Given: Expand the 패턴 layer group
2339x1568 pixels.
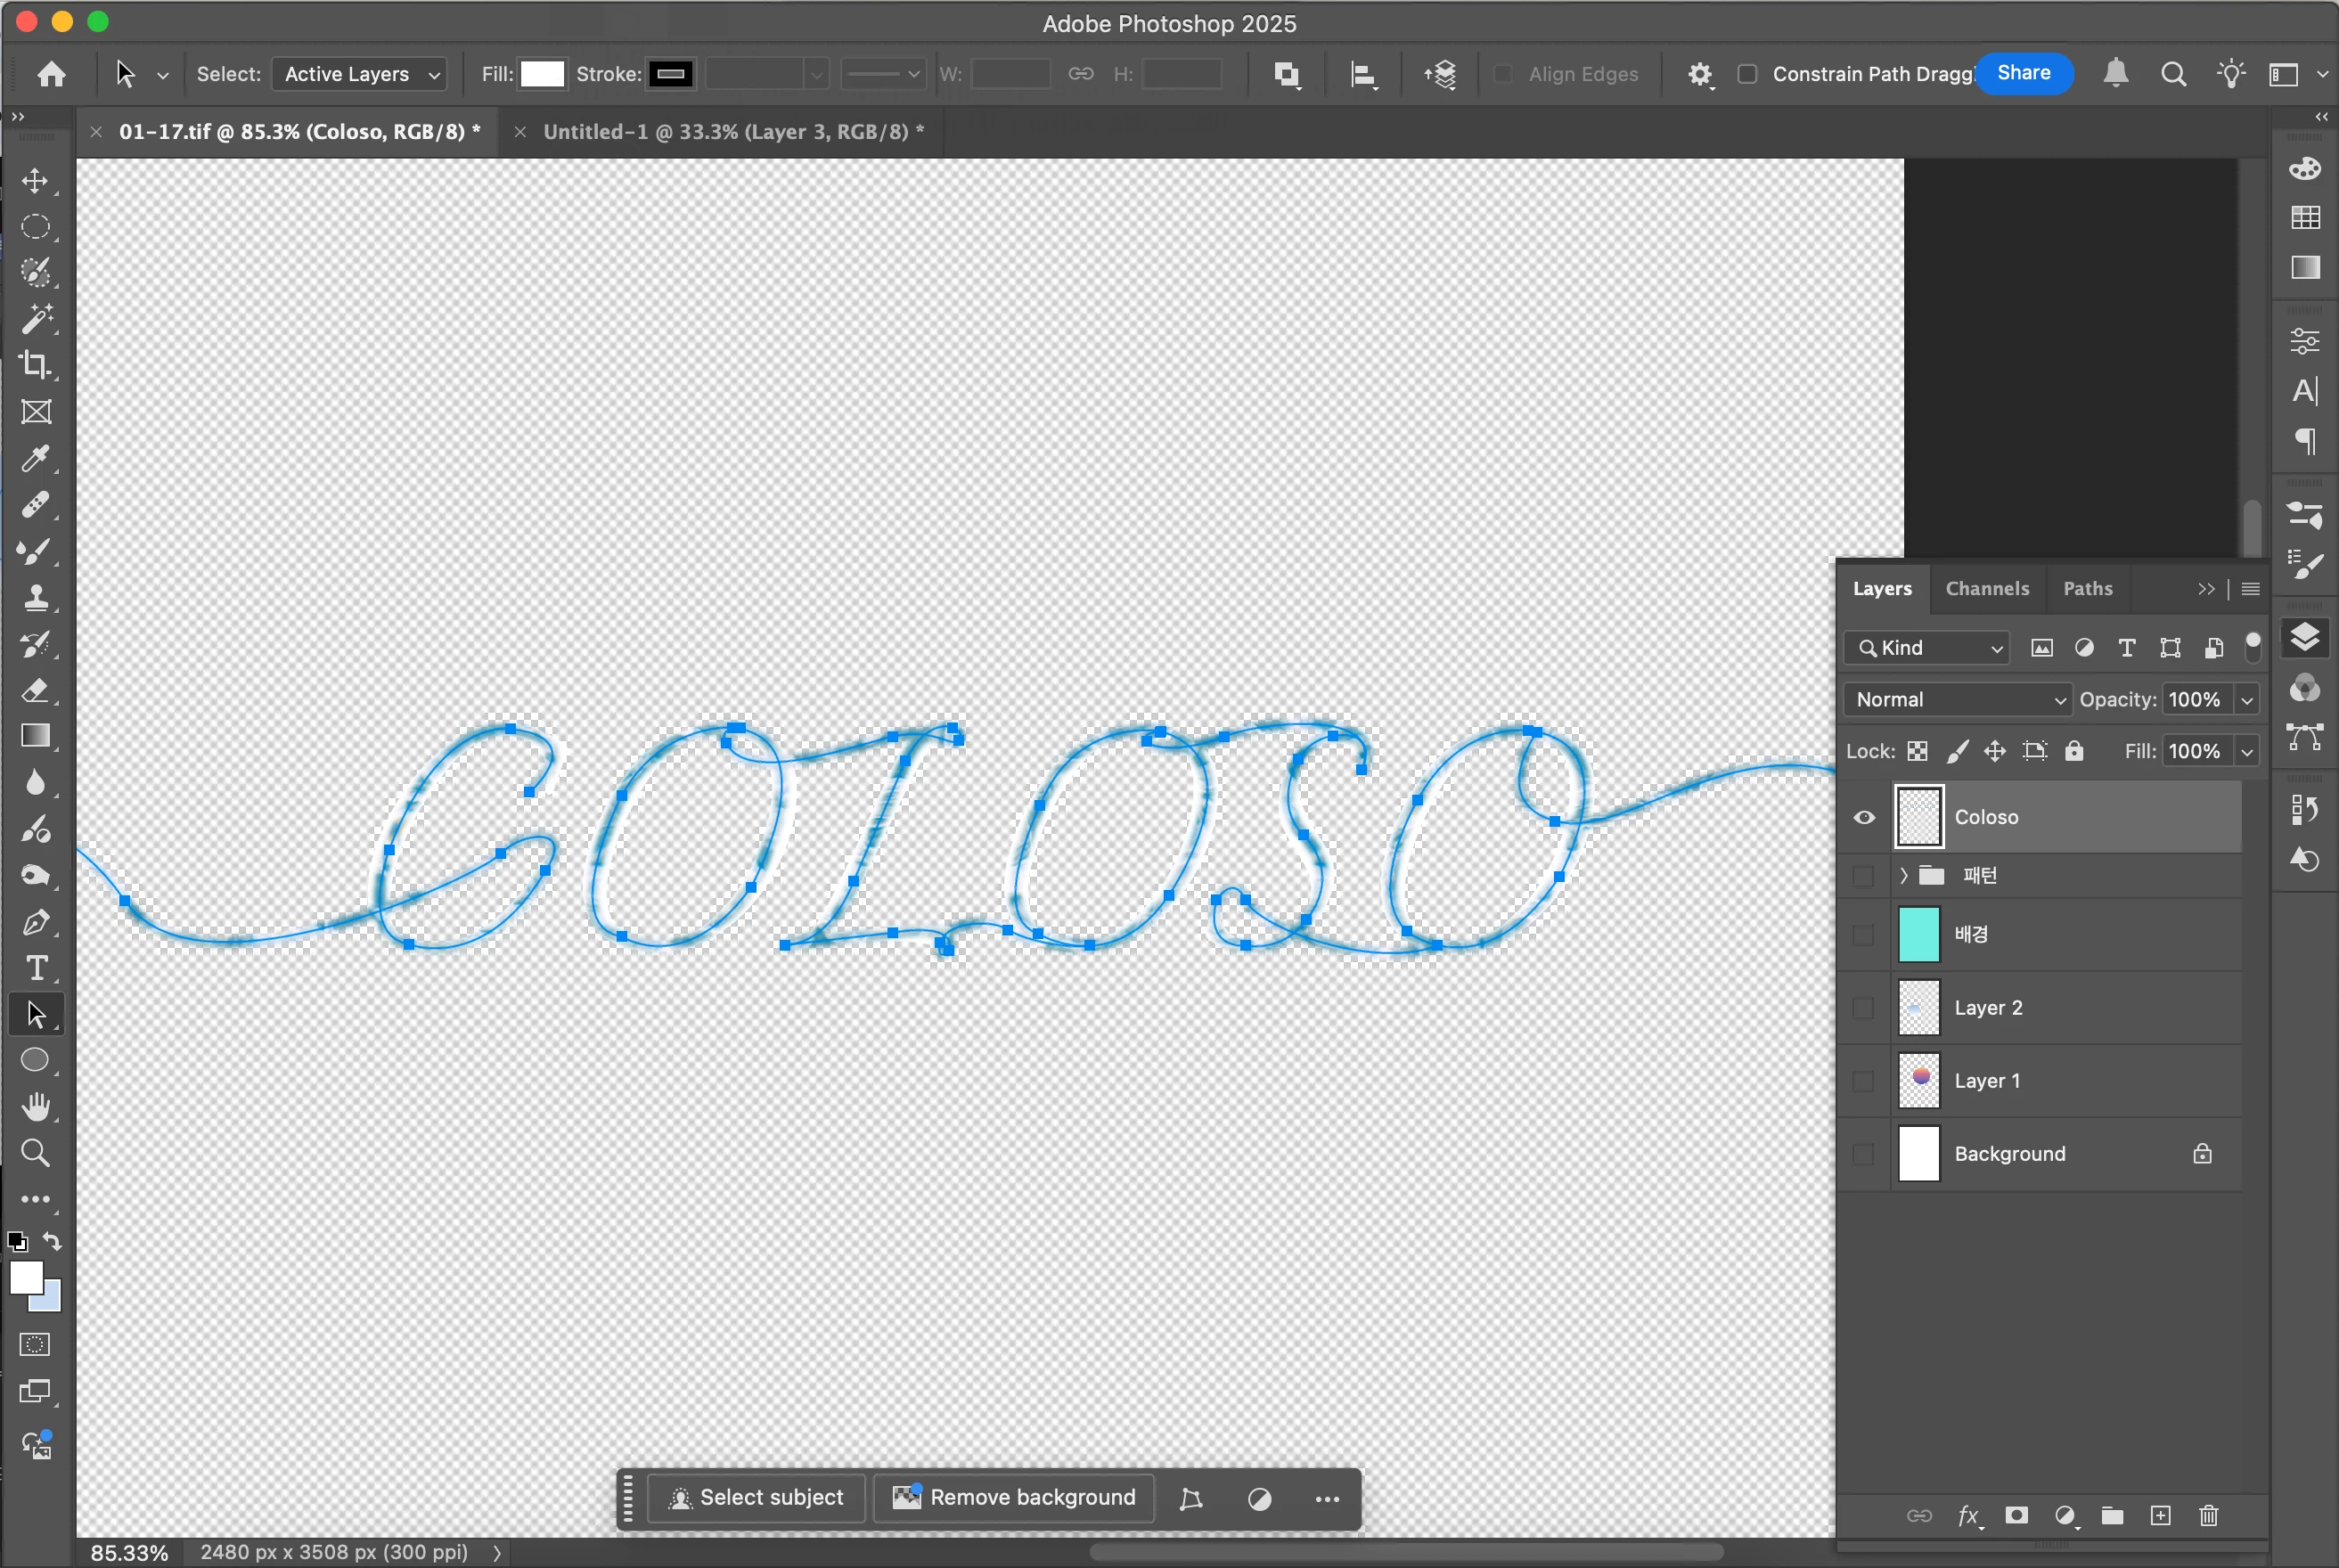Looking at the screenshot, I should coord(1904,876).
